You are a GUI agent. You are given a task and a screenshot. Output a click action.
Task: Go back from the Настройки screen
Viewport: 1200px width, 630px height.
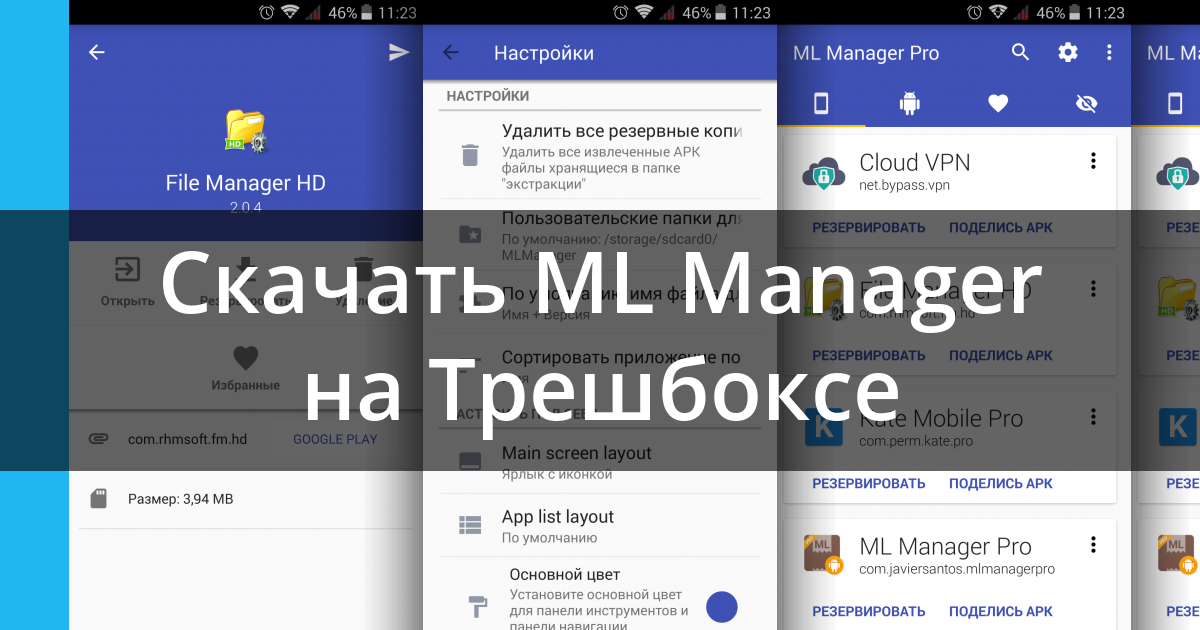[x=451, y=53]
